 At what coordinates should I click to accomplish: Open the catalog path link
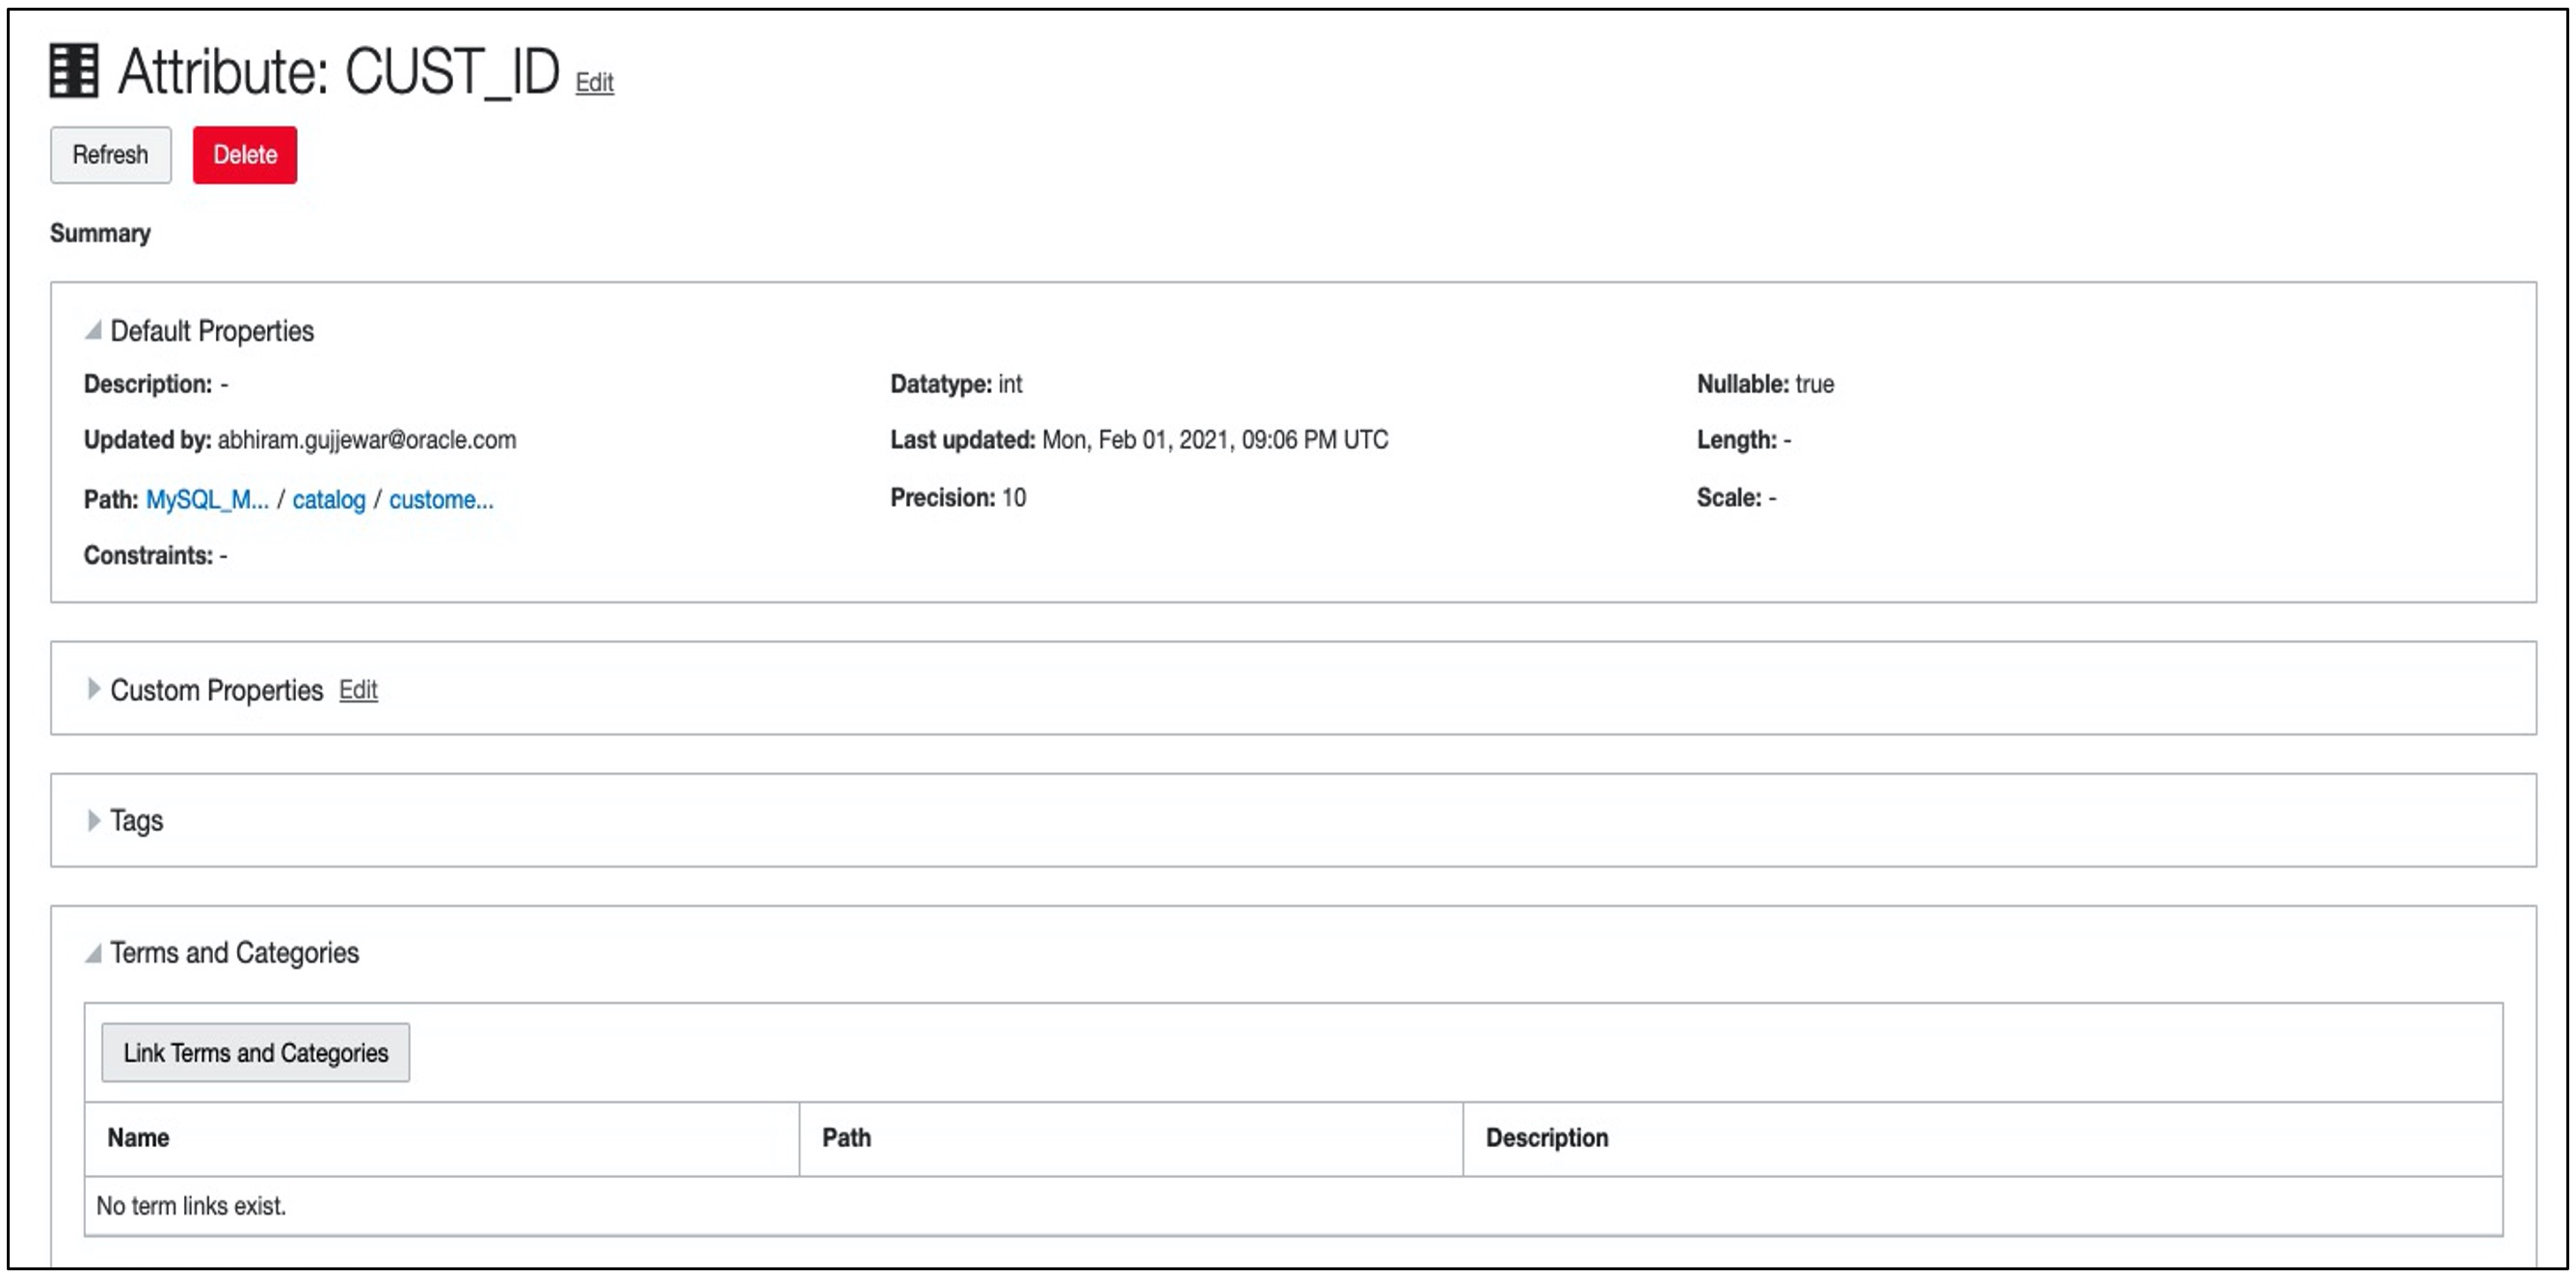(x=328, y=499)
